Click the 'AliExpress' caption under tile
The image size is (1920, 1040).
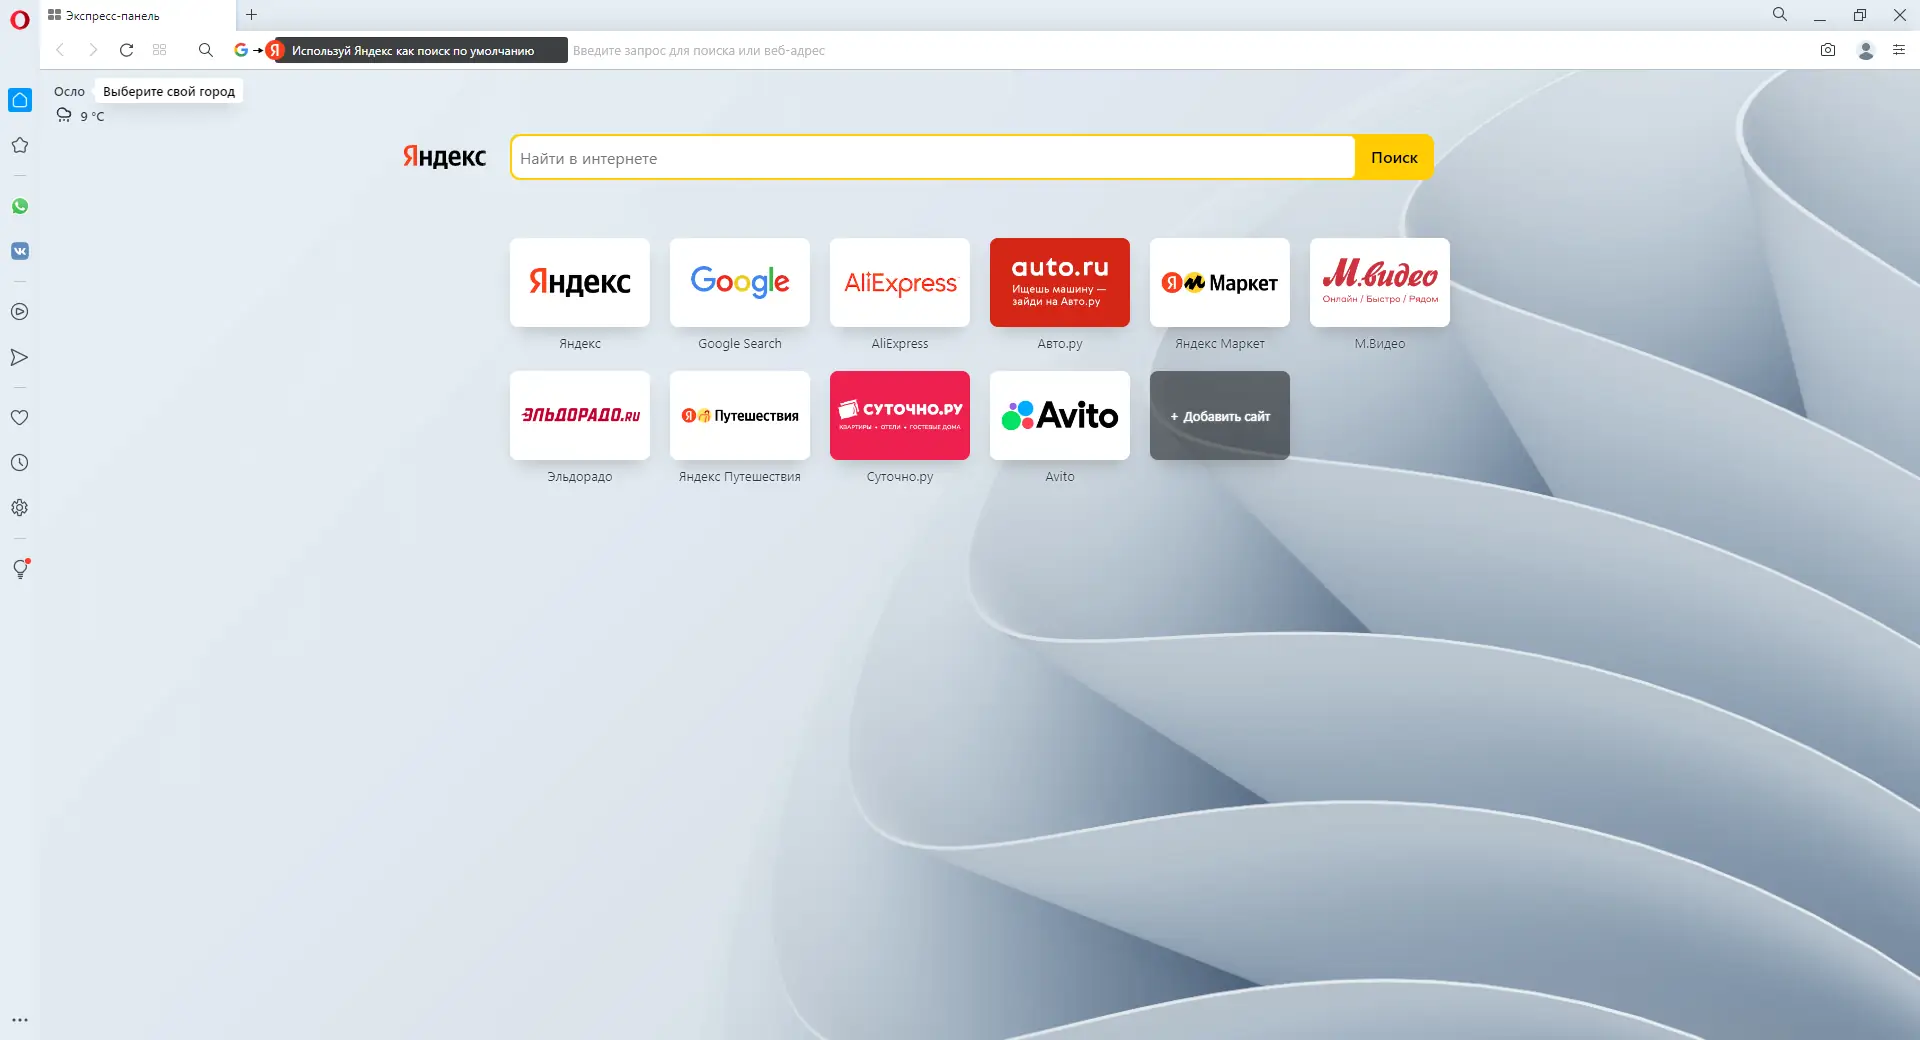[900, 344]
